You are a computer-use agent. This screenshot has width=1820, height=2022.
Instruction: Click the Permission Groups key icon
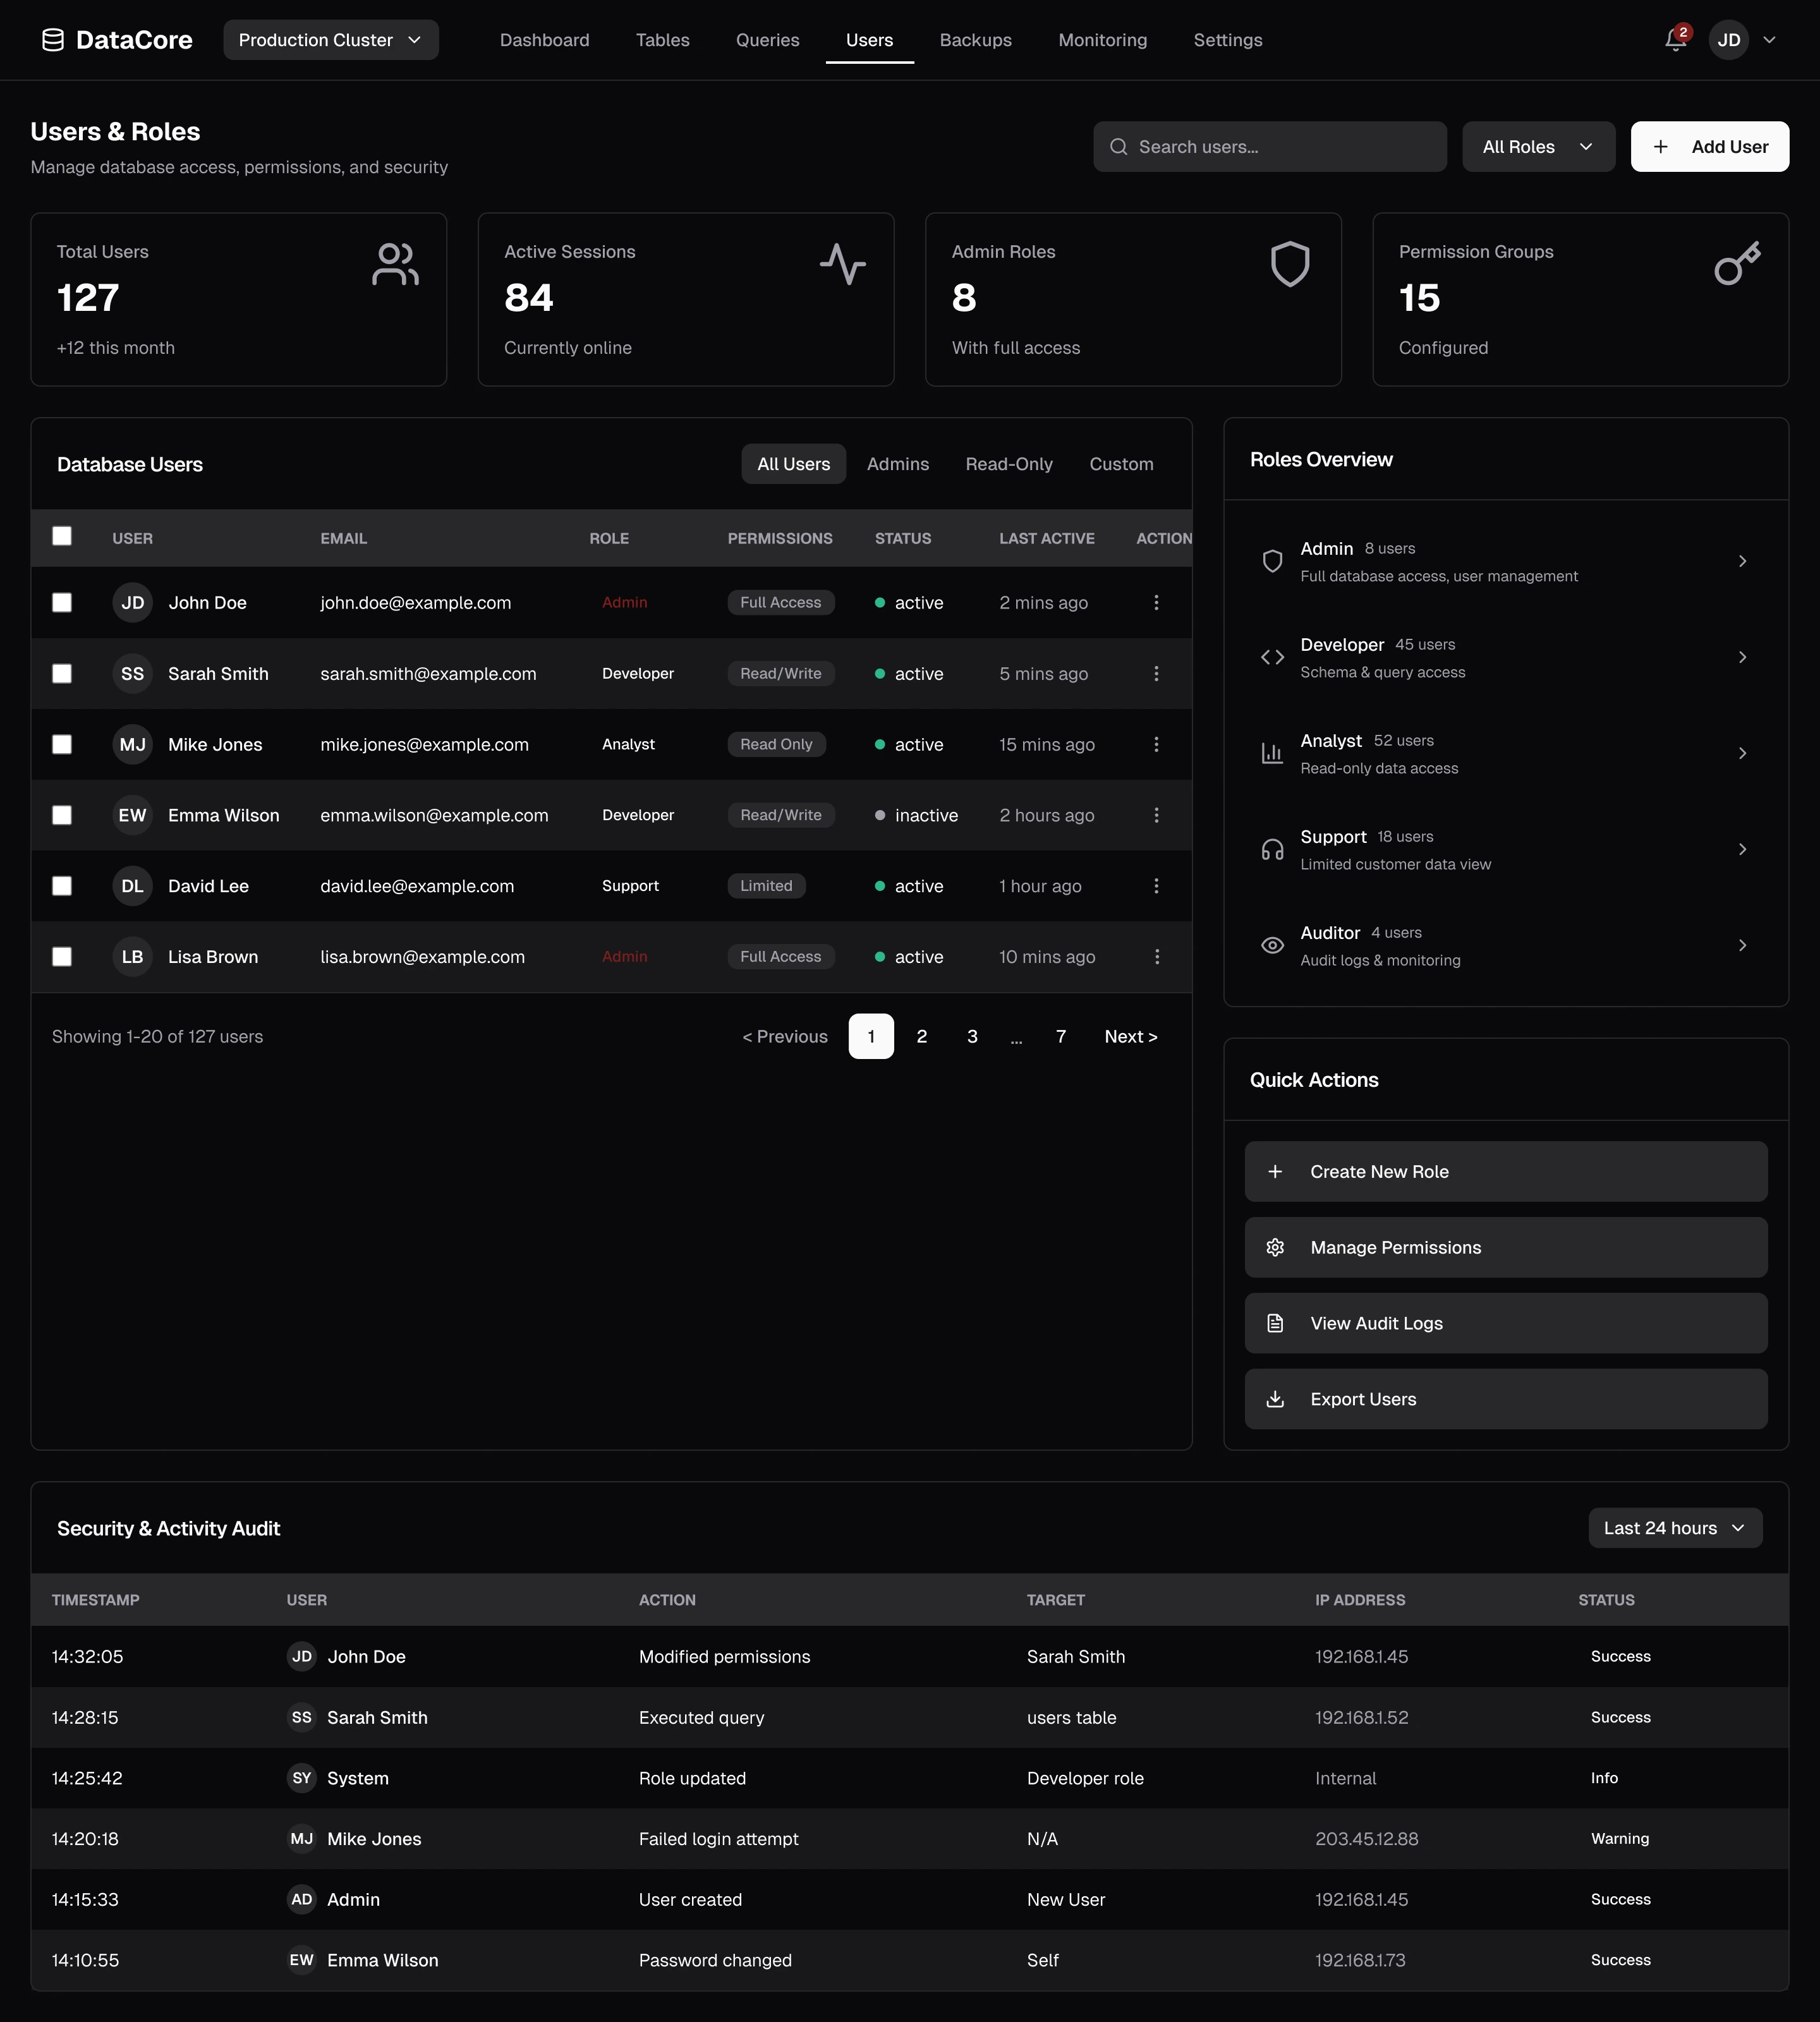[x=1737, y=264]
